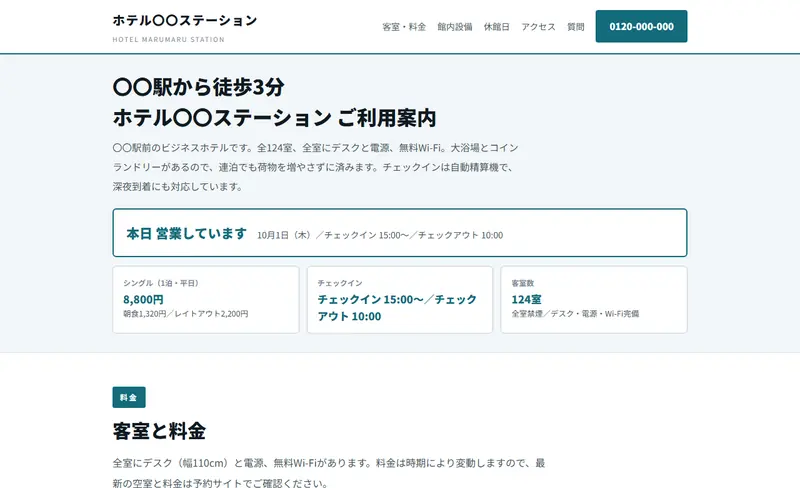Viewport: 800px width, 488px height.
Task: Click the チェックイン card label
Action: coord(340,283)
